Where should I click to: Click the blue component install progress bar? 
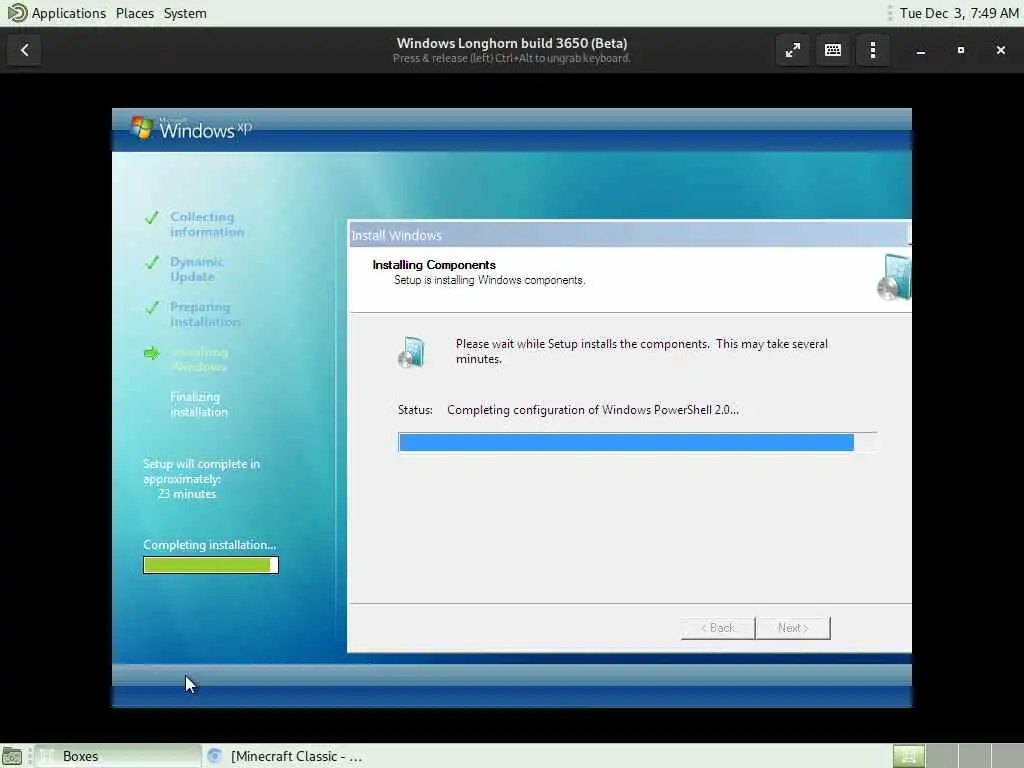637,442
